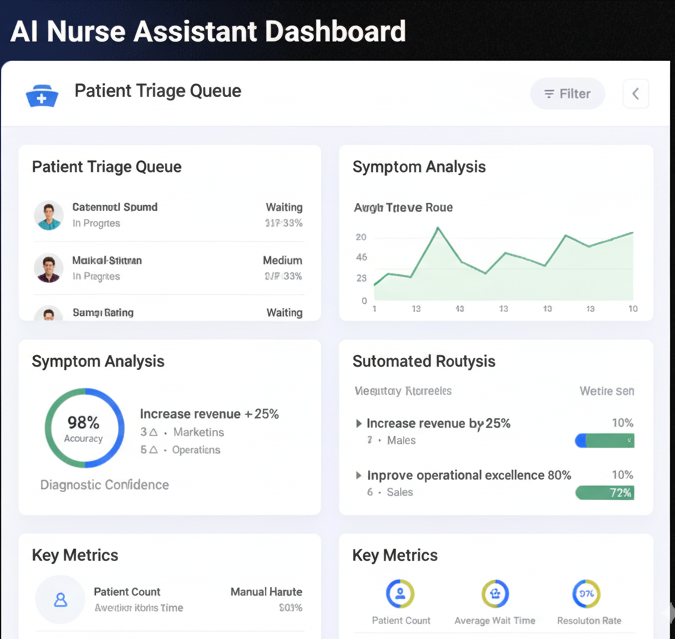675x639 pixels.
Task: Click the nurse cap logo icon
Action: coord(41,94)
